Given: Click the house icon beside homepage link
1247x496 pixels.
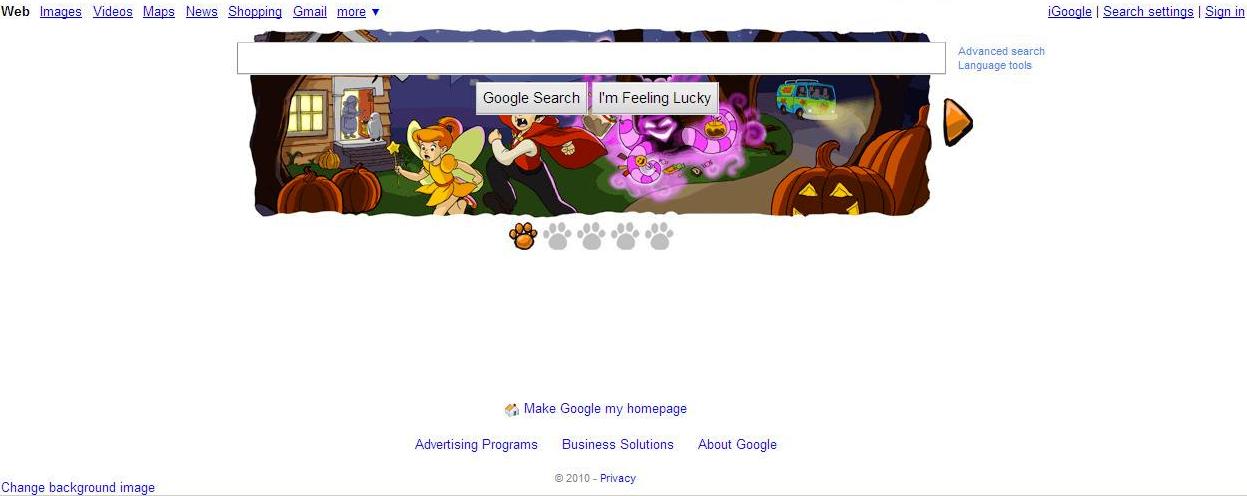Looking at the screenshot, I should coord(512,409).
